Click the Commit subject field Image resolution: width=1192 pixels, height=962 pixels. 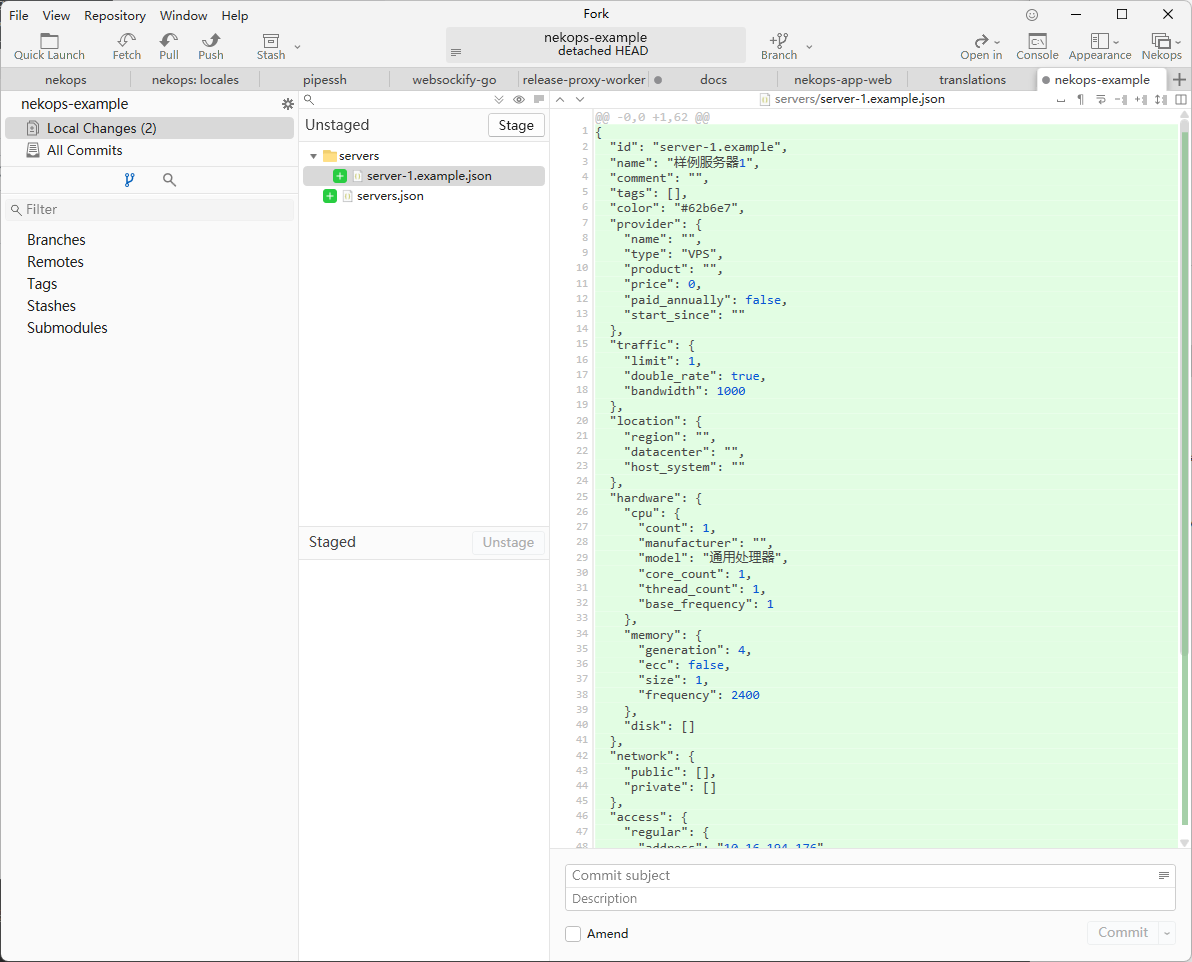point(861,876)
